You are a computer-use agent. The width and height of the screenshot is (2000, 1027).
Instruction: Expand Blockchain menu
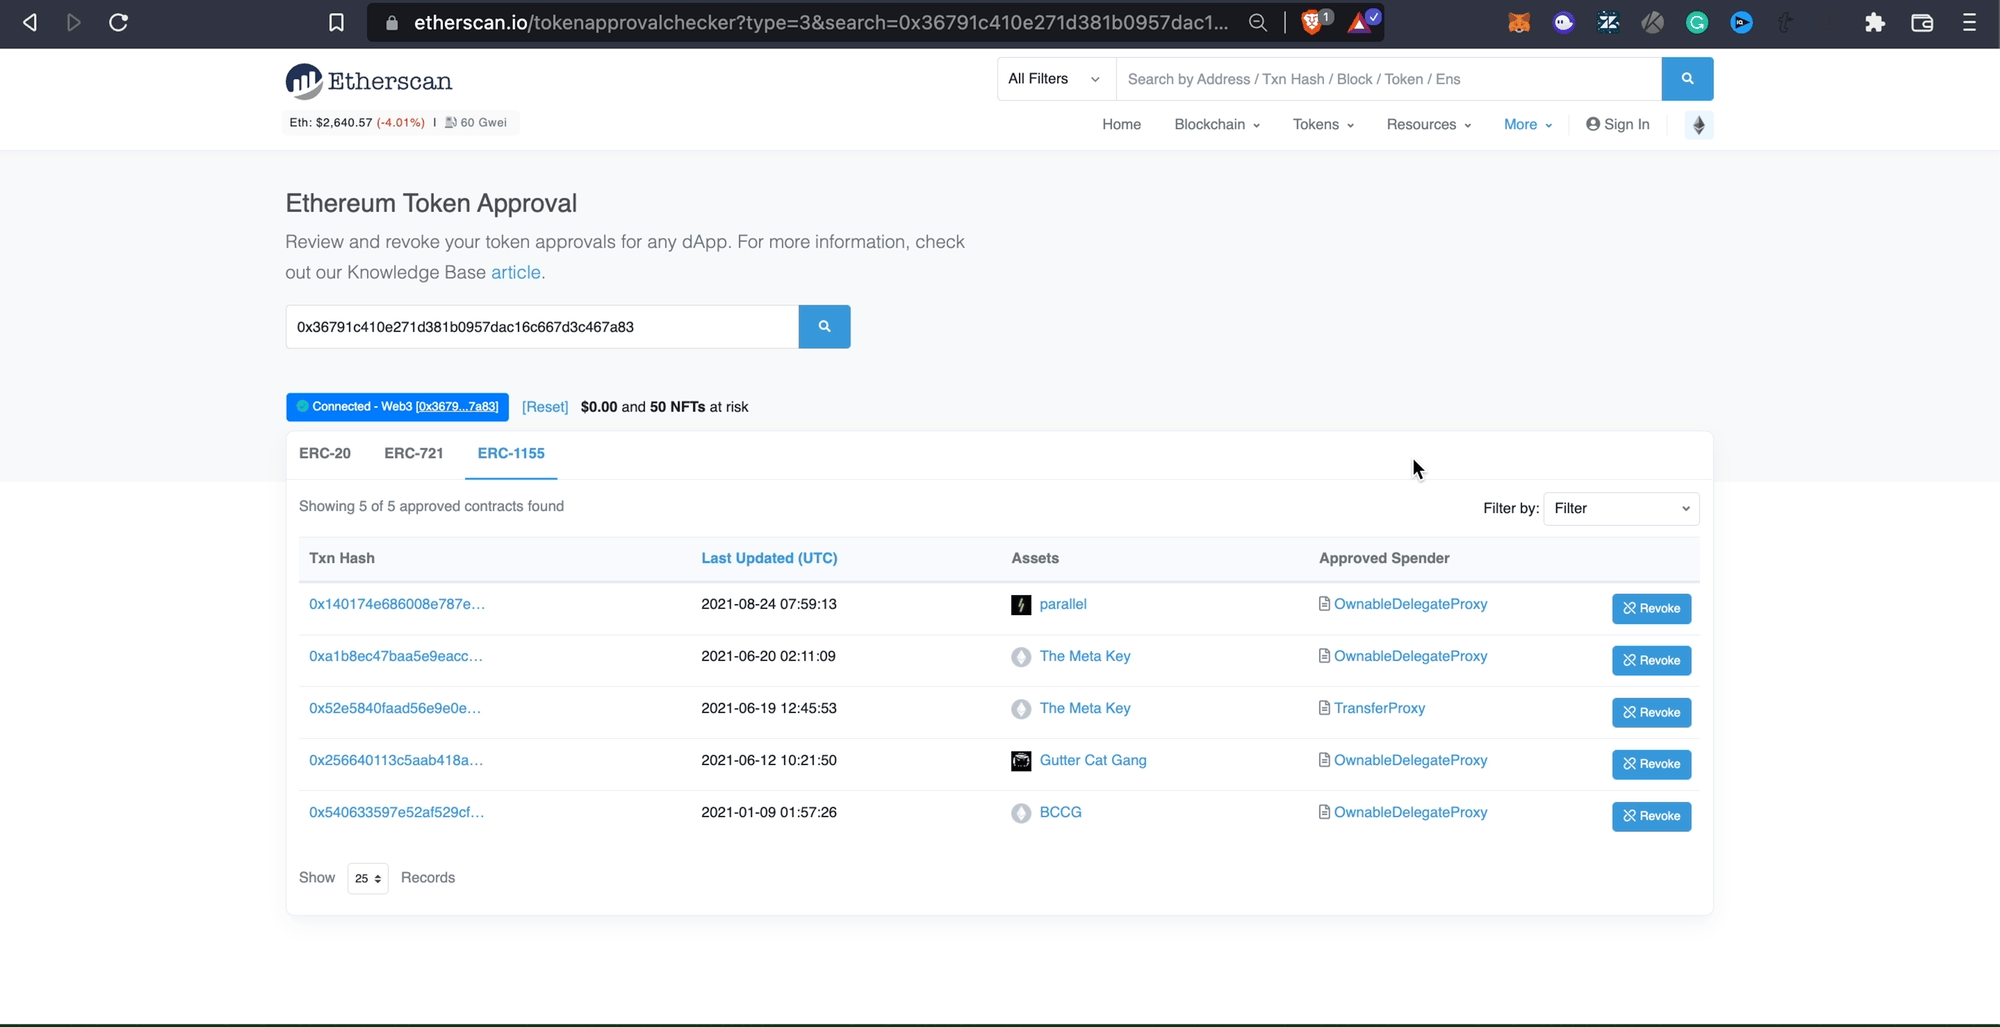click(1217, 124)
